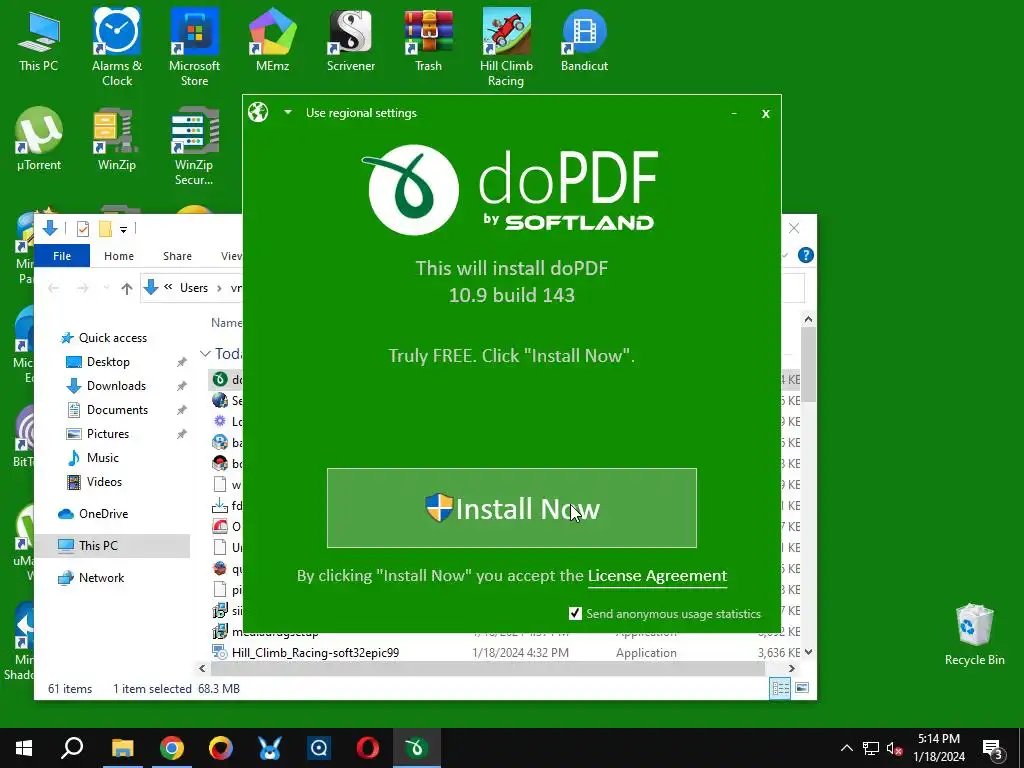Uncheck Send anonymous usage statistics
Image resolution: width=1024 pixels, height=768 pixels.
pyautogui.click(x=575, y=614)
